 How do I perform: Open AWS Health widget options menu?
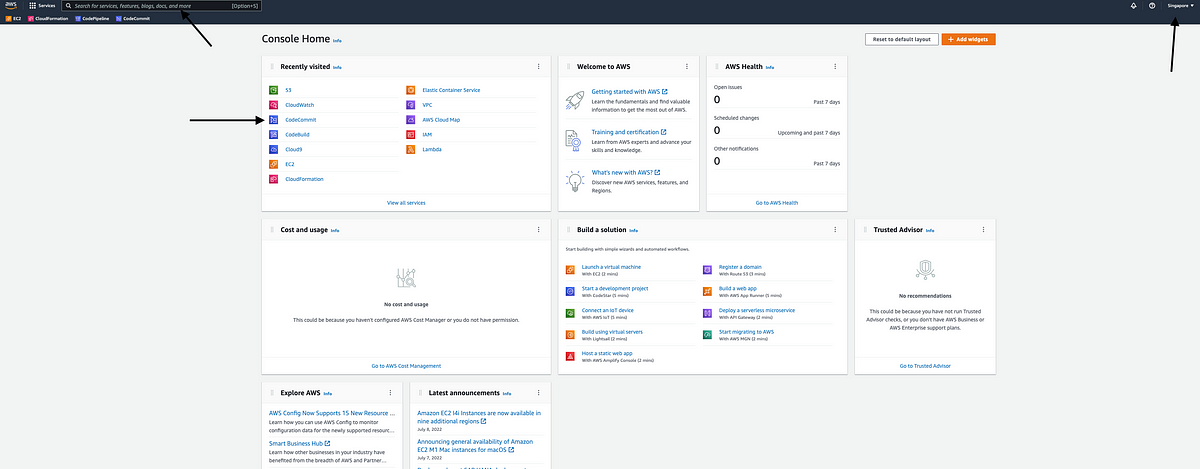pos(834,67)
